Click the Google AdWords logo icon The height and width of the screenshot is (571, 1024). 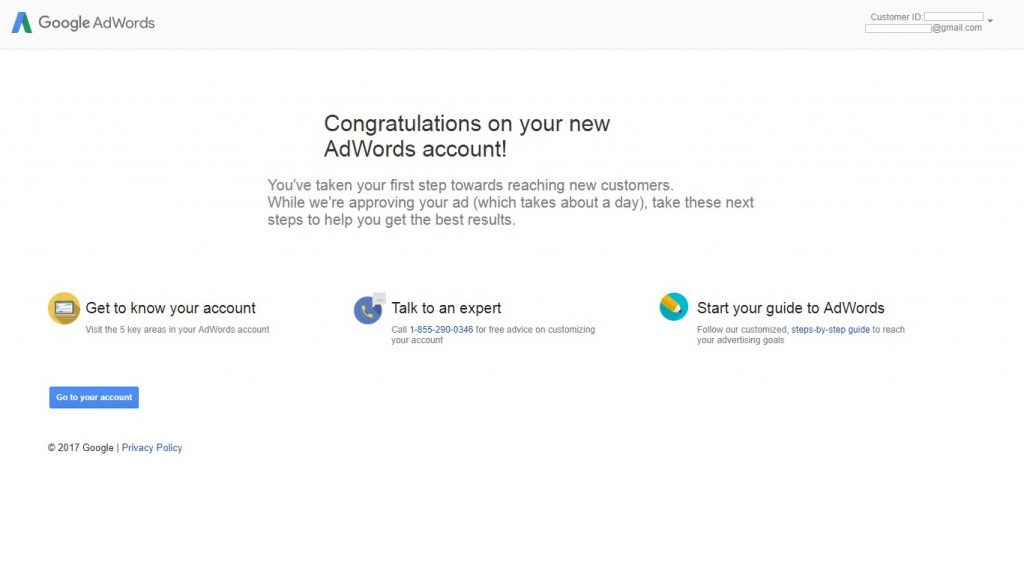22,22
